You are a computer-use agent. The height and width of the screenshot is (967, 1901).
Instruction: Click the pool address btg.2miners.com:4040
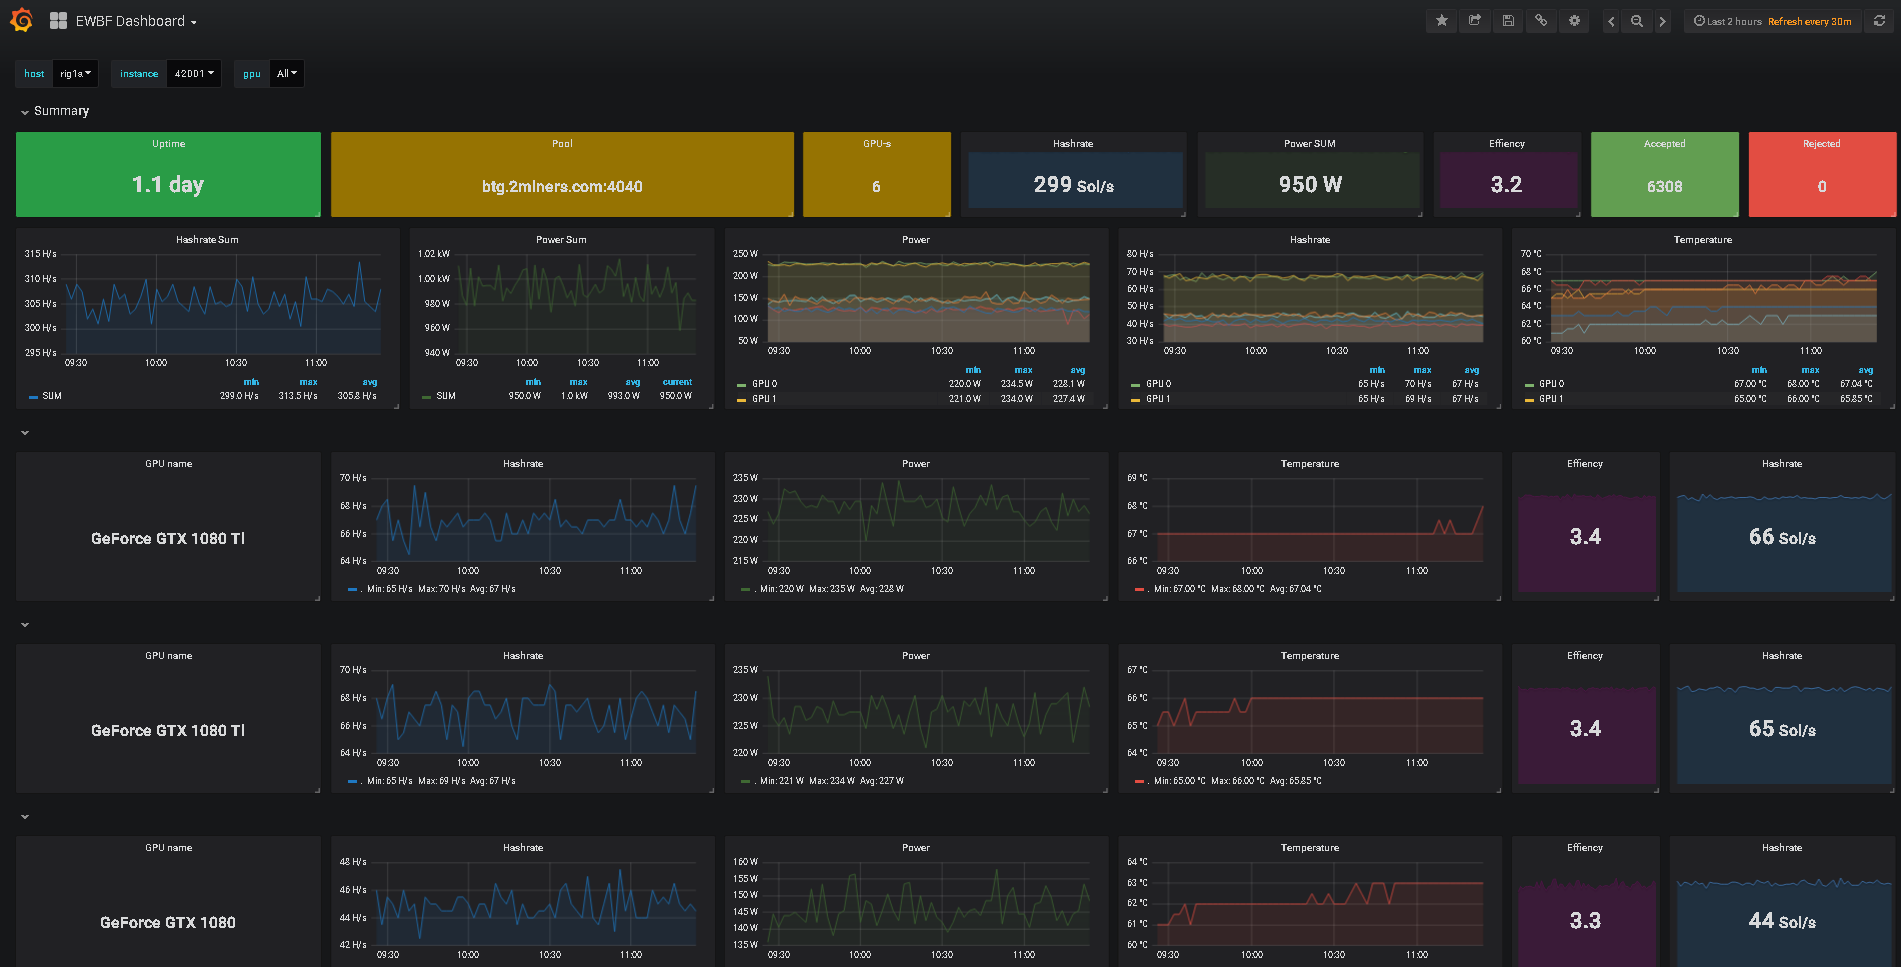coord(562,186)
